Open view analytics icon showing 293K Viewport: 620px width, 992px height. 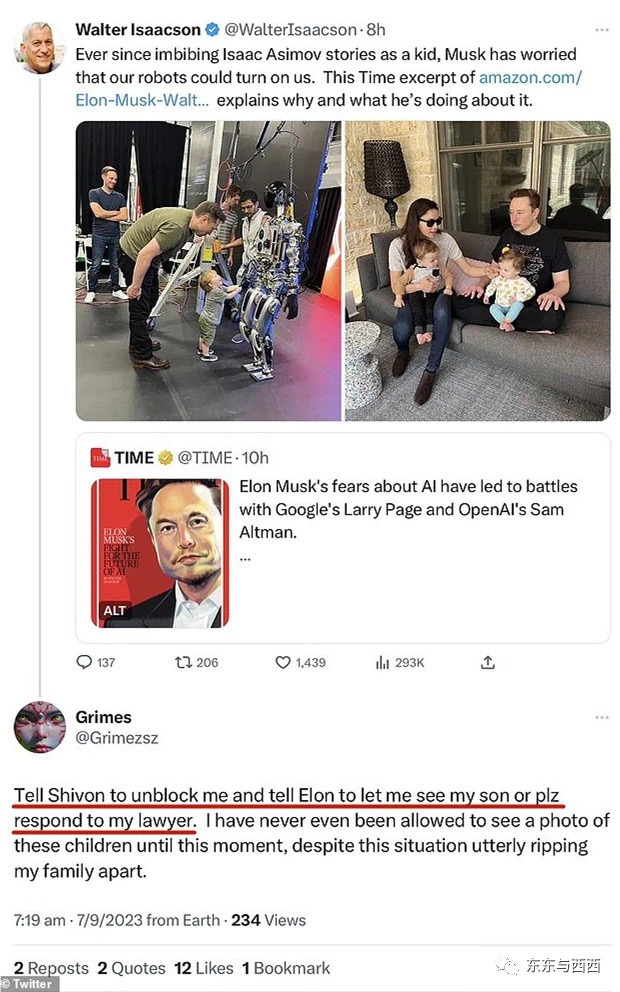[x=382, y=662]
